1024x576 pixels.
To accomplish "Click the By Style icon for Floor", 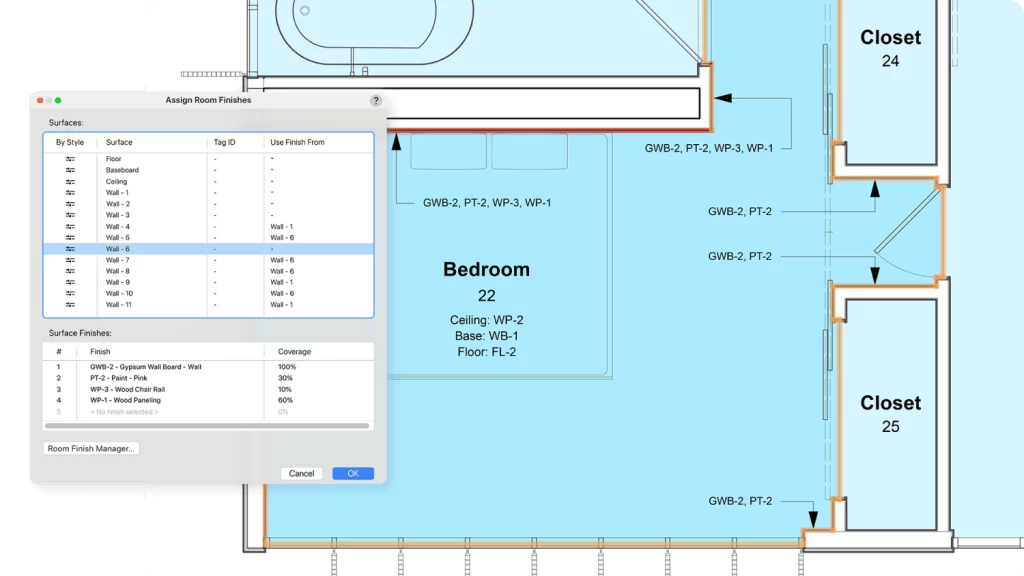I will [x=71, y=159].
